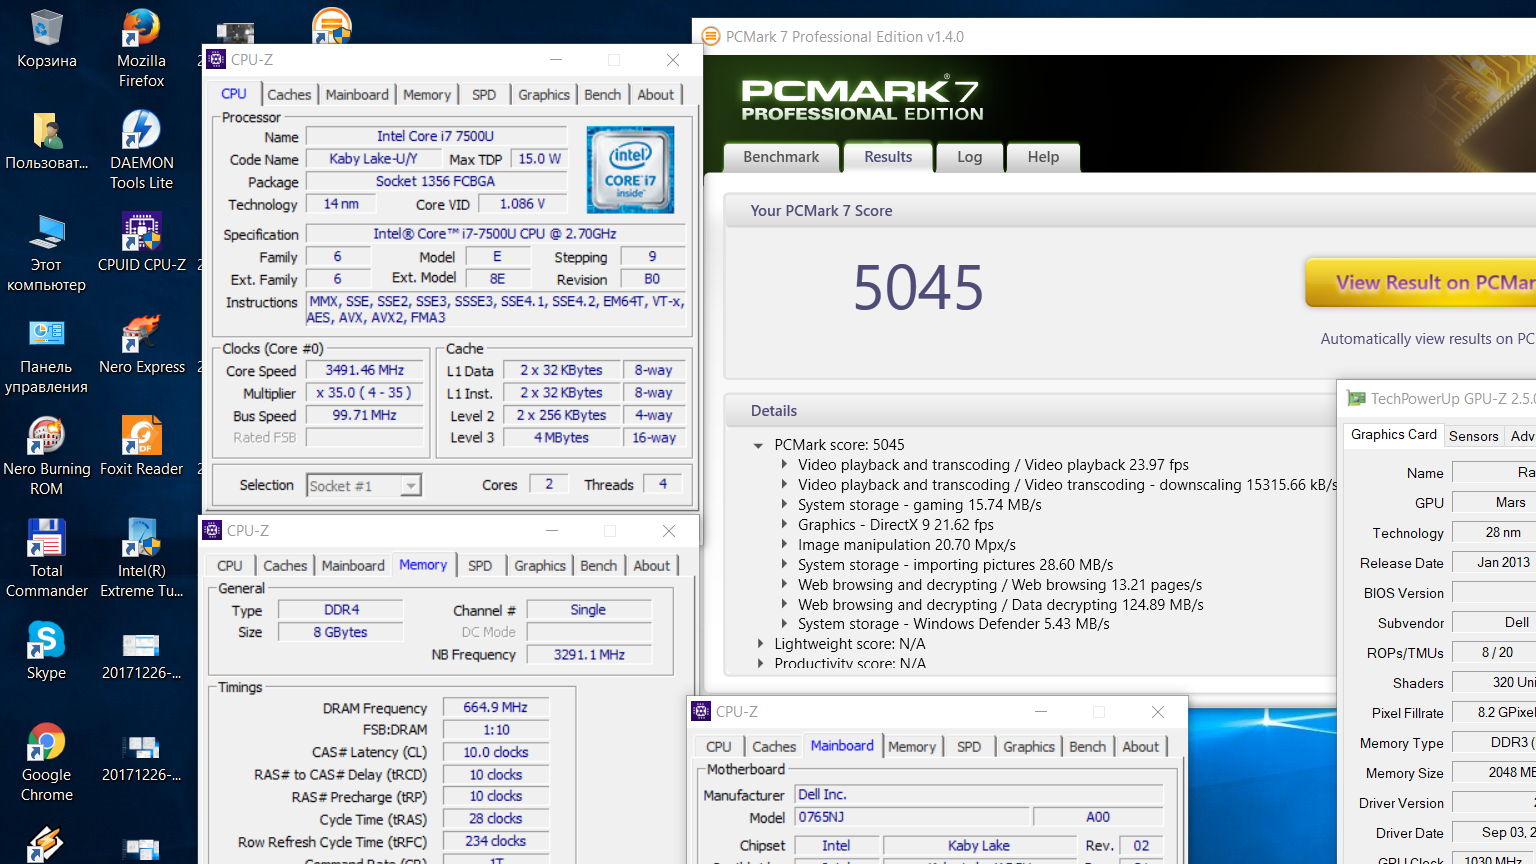Screen dimensions: 1536x864
Task: Open About tab in top CPU-Z window
Action: coord(656,95)
